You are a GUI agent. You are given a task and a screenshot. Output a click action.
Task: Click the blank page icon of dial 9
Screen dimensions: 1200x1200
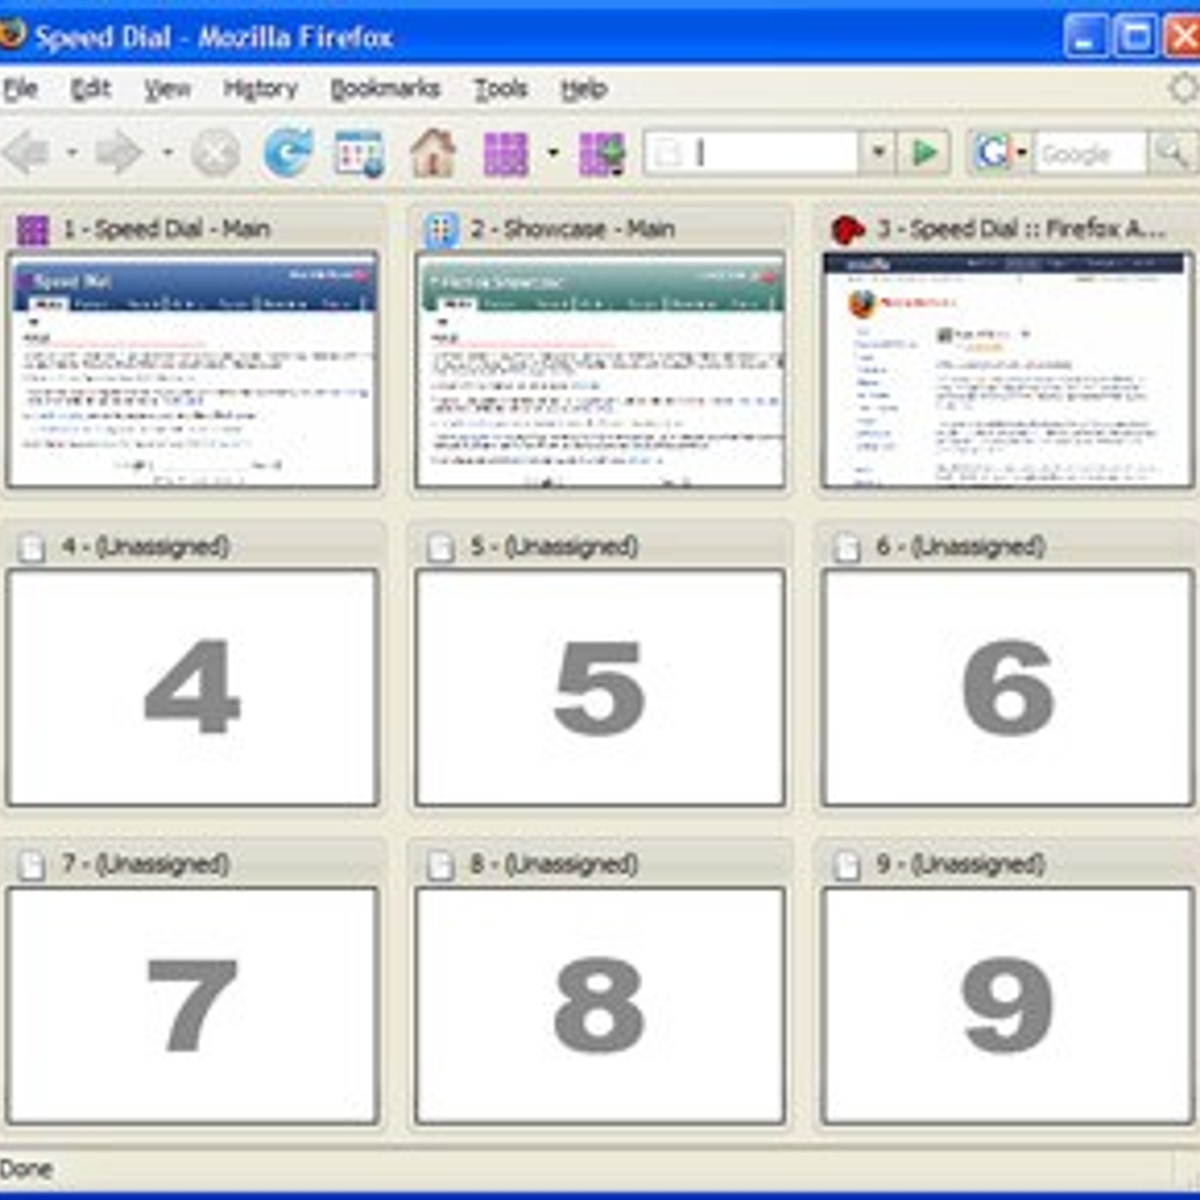point(847,865)
